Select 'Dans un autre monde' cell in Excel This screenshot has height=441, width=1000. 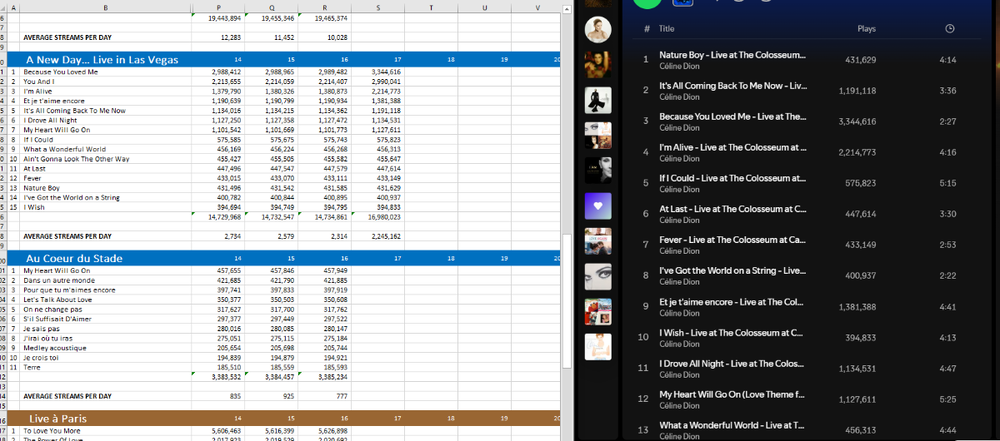click(x=105, y=280)
